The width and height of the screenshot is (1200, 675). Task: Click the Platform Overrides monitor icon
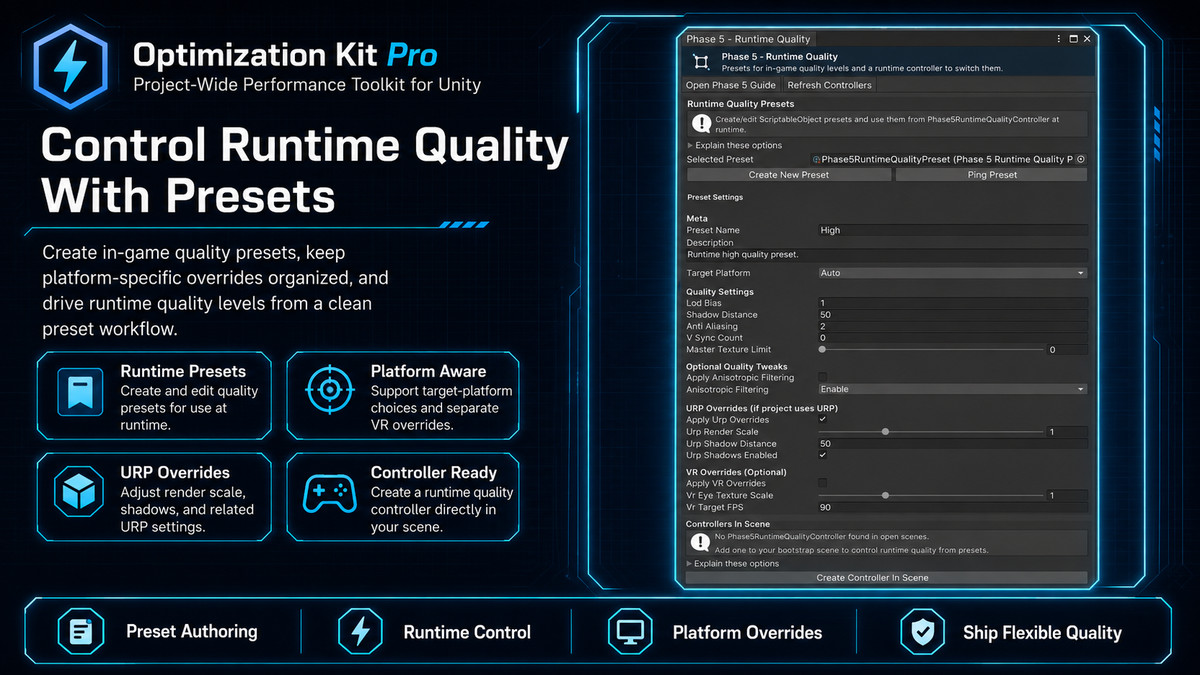click(x=629, y=632)
